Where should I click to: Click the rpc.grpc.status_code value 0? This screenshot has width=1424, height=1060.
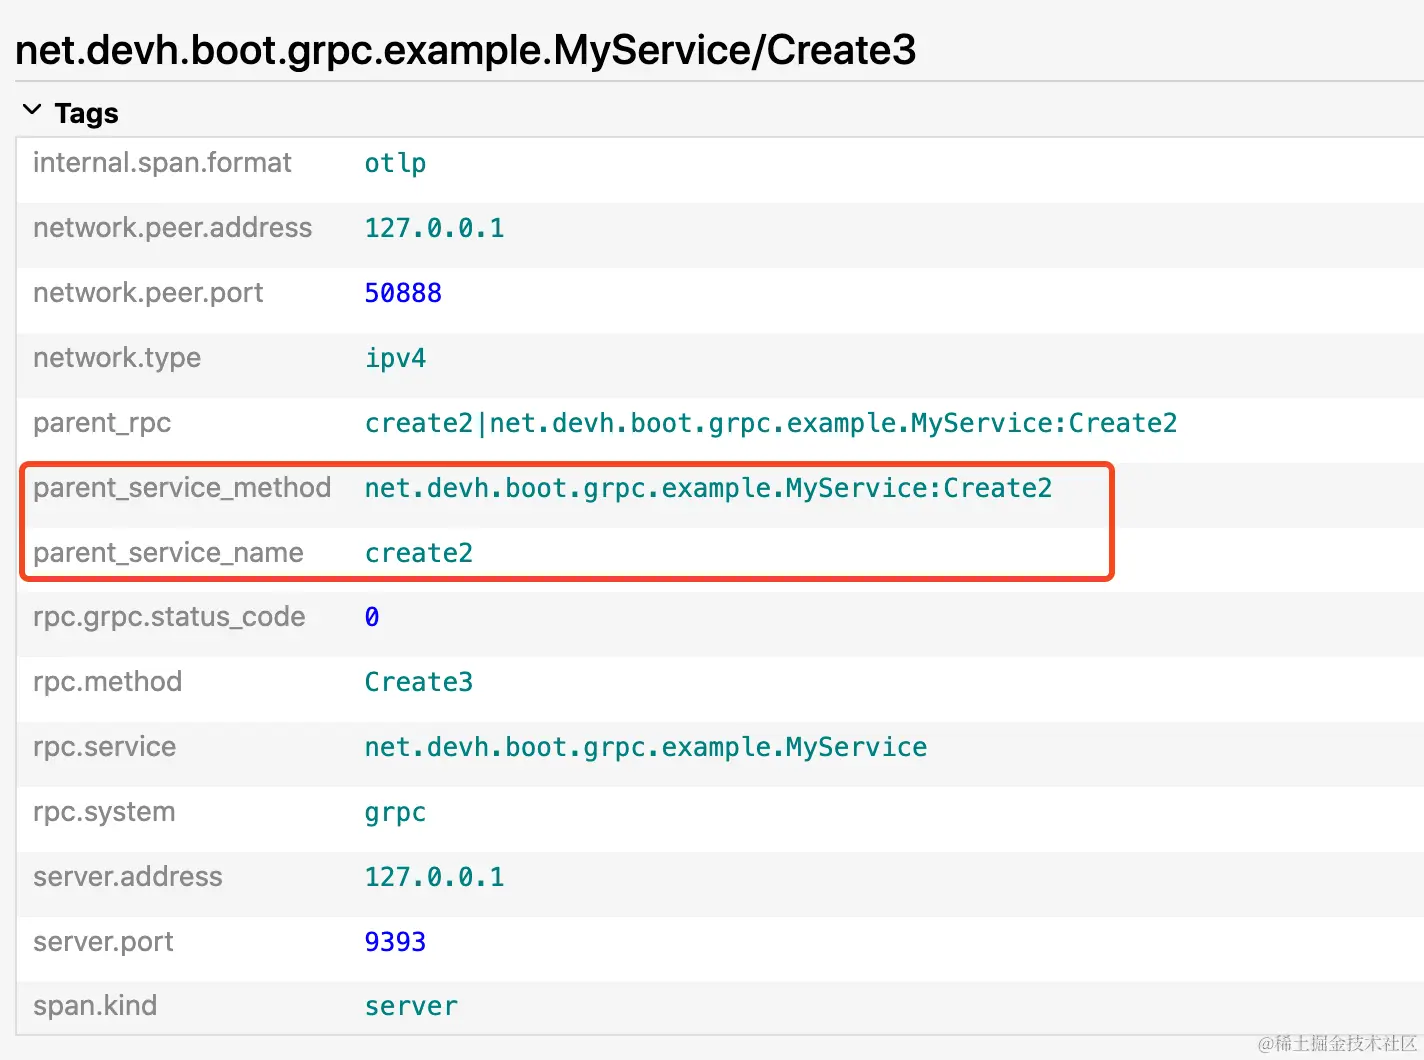pyautogui.click(x=372, y=617)
